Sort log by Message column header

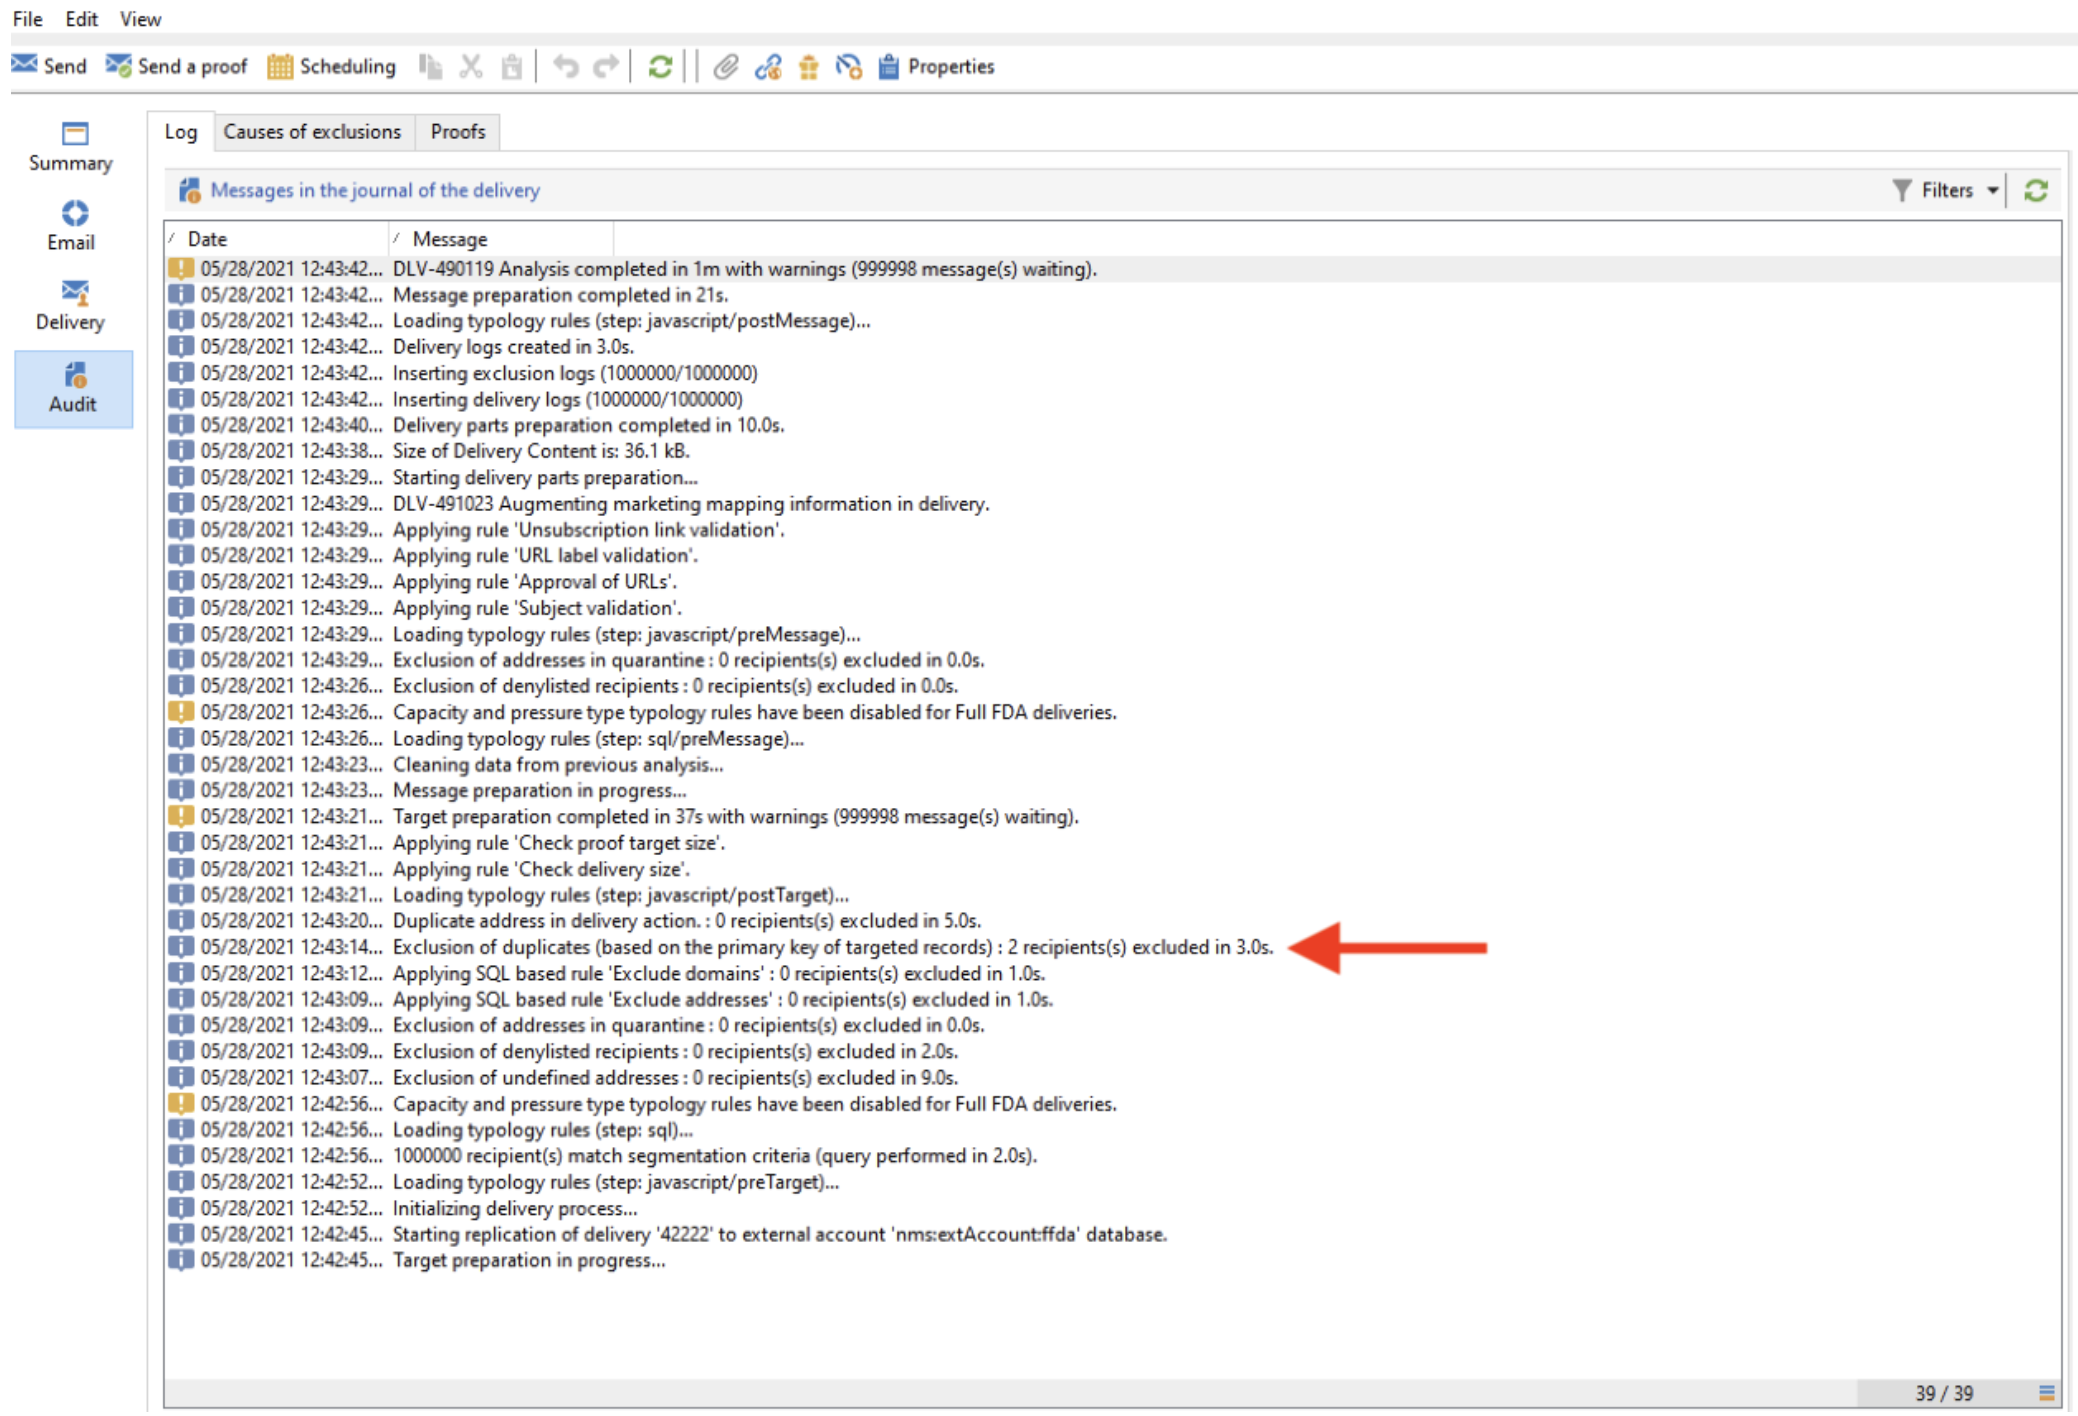pos(450,239)
